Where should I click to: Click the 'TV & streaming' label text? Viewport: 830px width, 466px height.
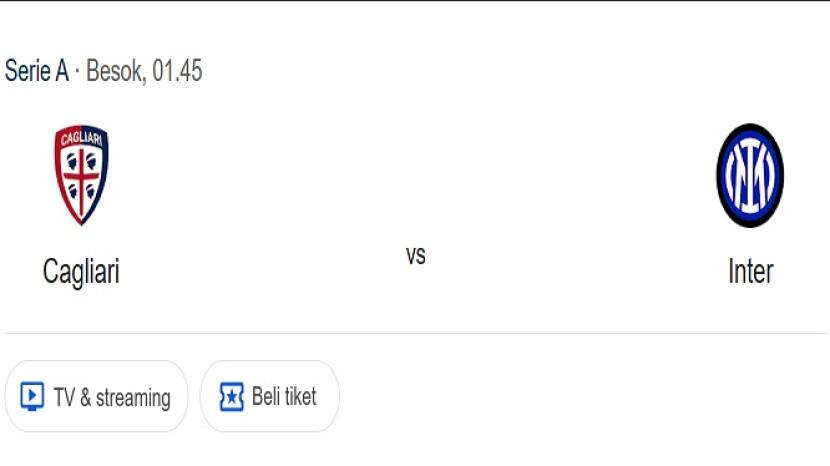[112, 398]
